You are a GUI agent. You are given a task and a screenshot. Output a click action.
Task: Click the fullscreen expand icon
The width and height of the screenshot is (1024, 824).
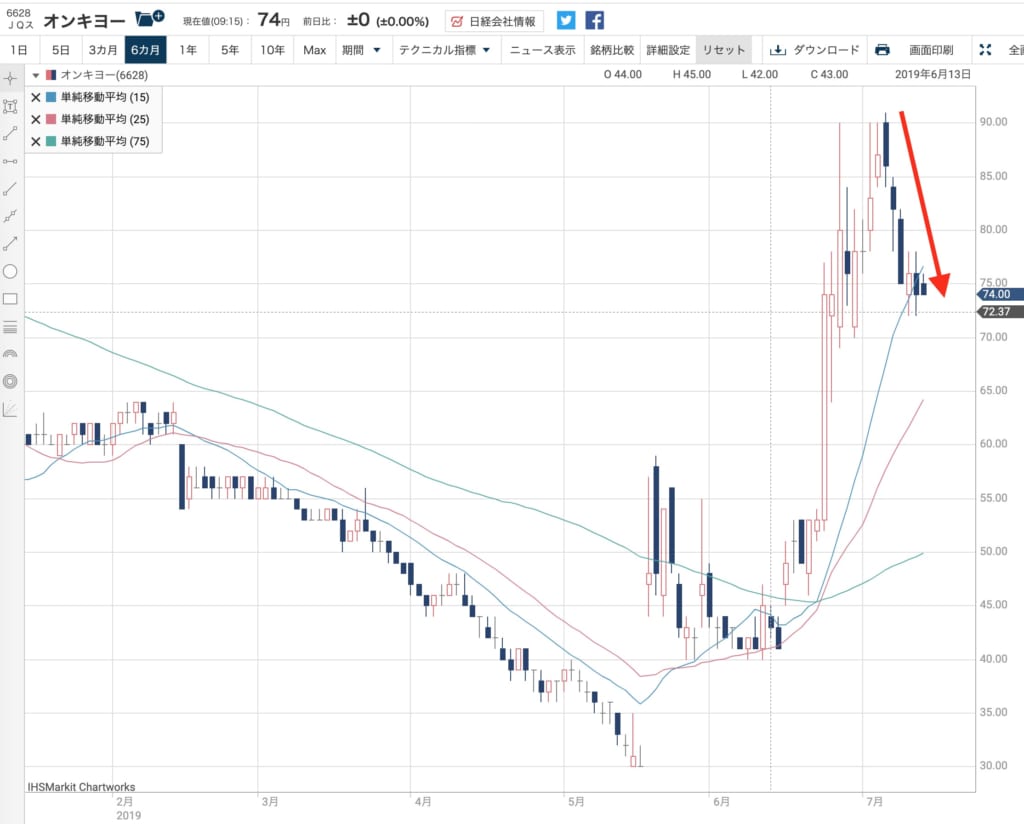(985, 50)
